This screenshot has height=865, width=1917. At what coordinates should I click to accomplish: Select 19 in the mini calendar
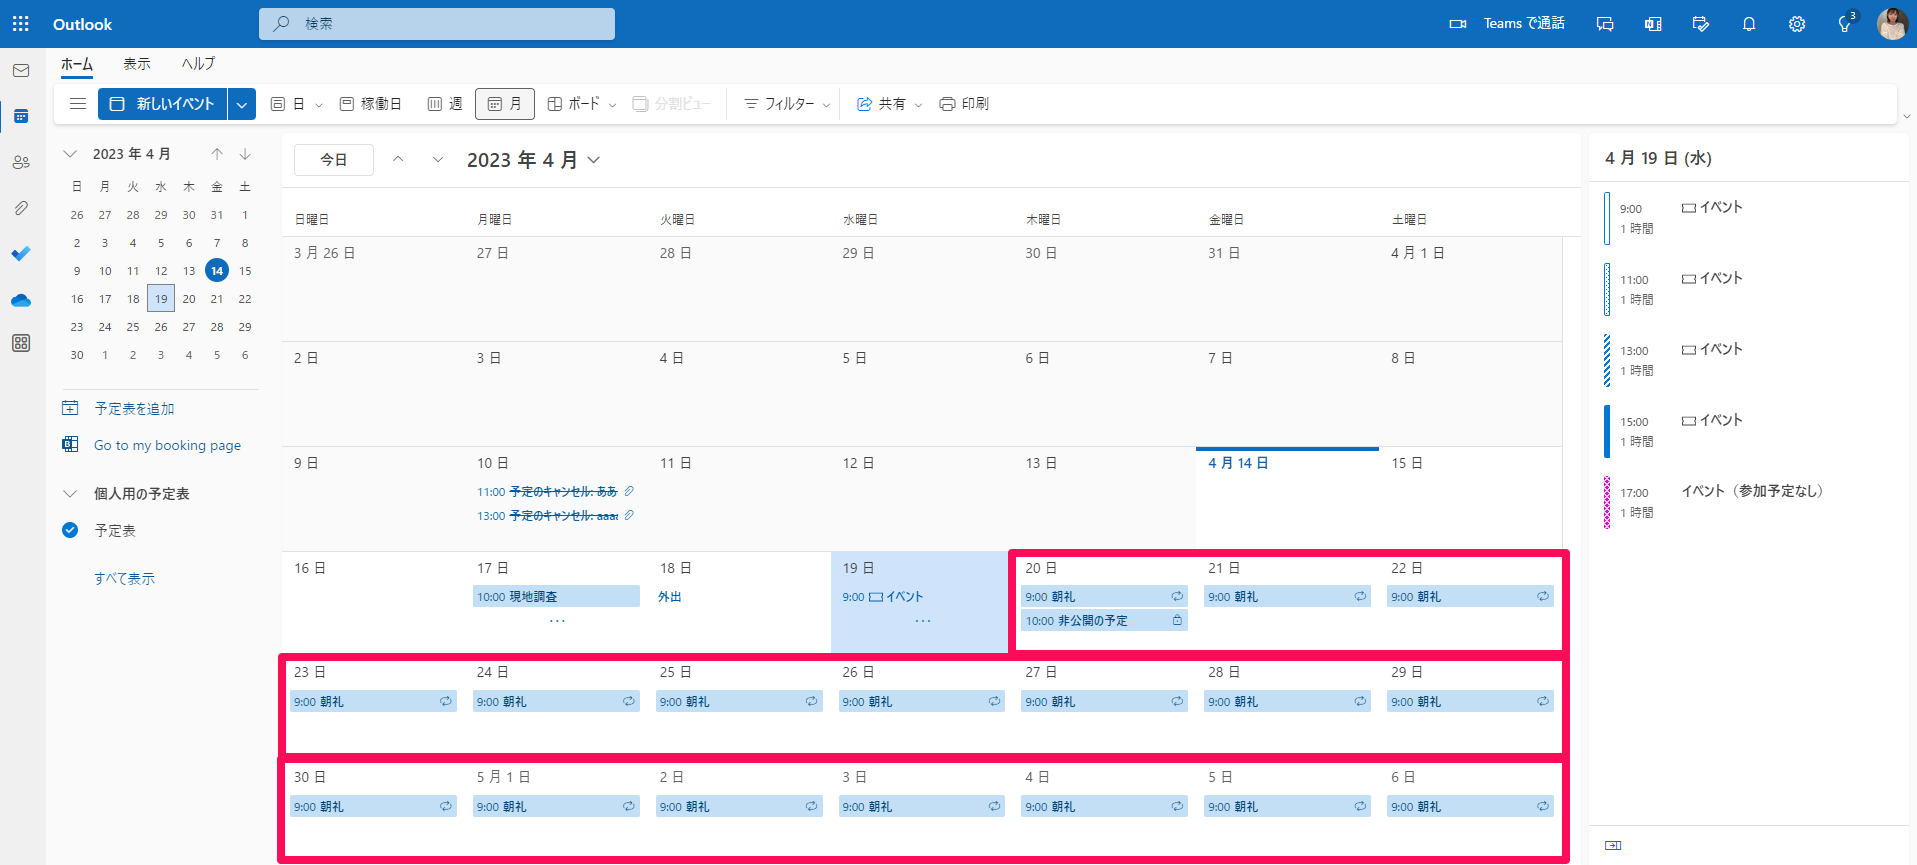161,298
